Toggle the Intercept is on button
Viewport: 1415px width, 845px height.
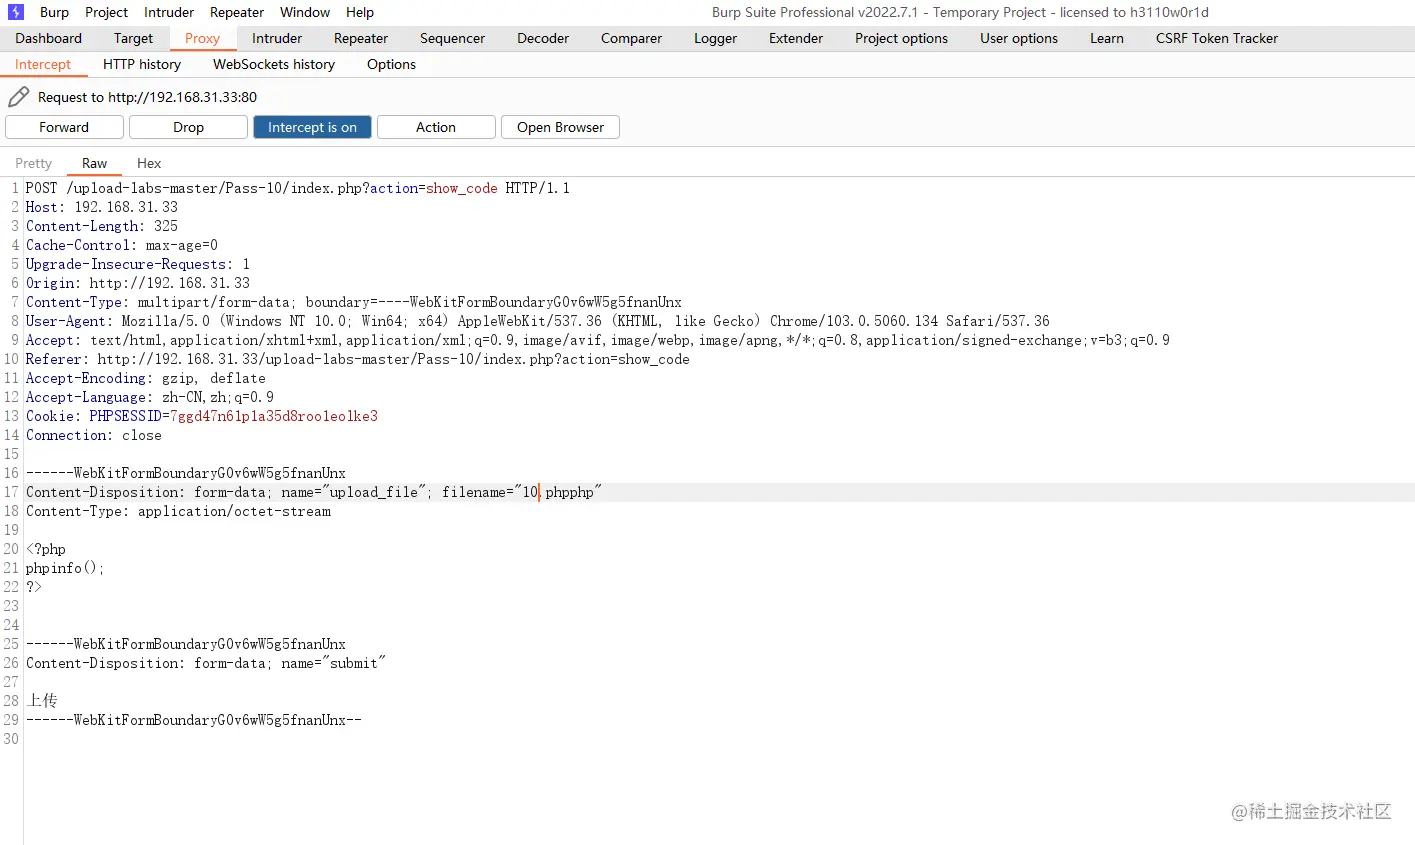click(312, 127)
